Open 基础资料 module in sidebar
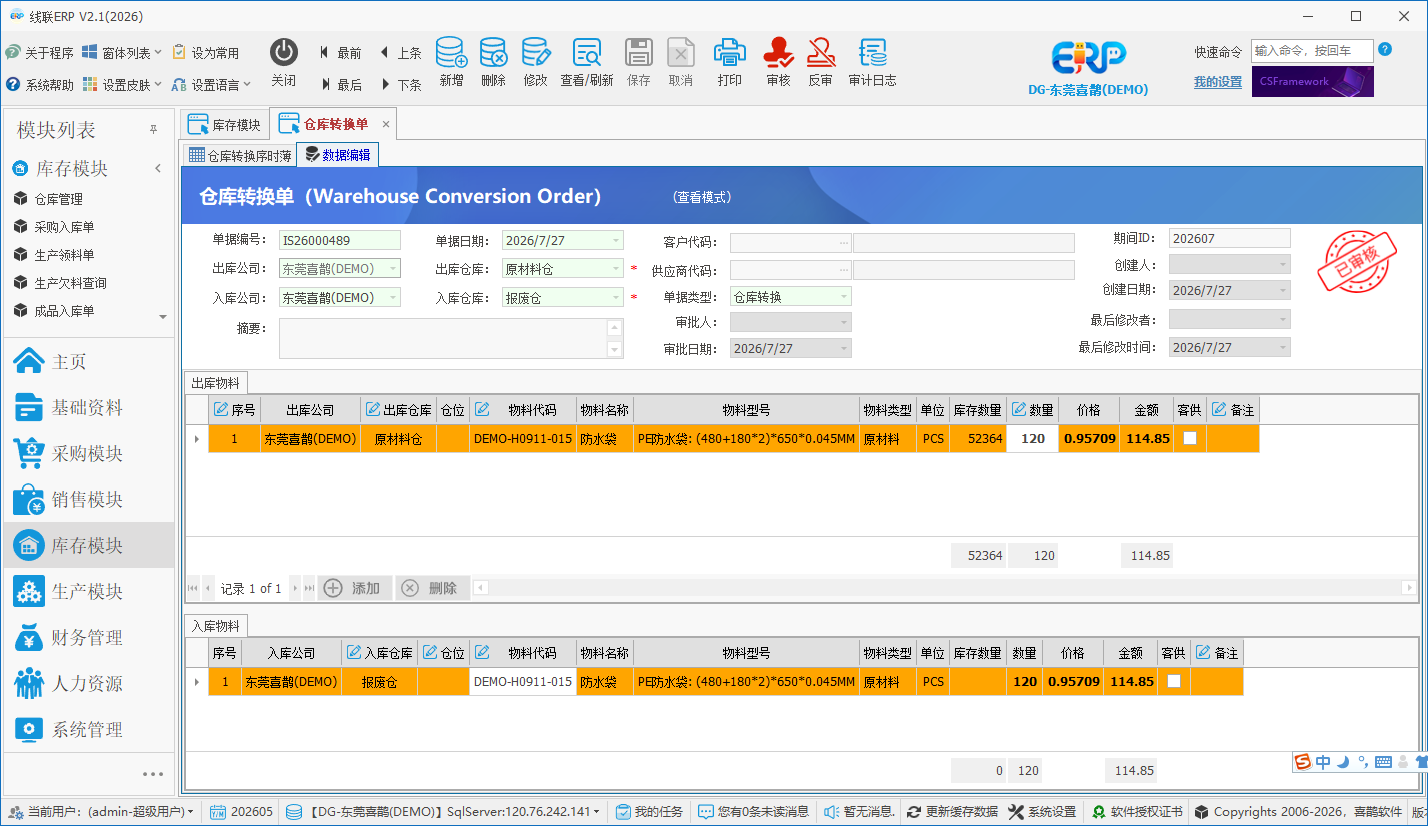 [x=88, y=408]
